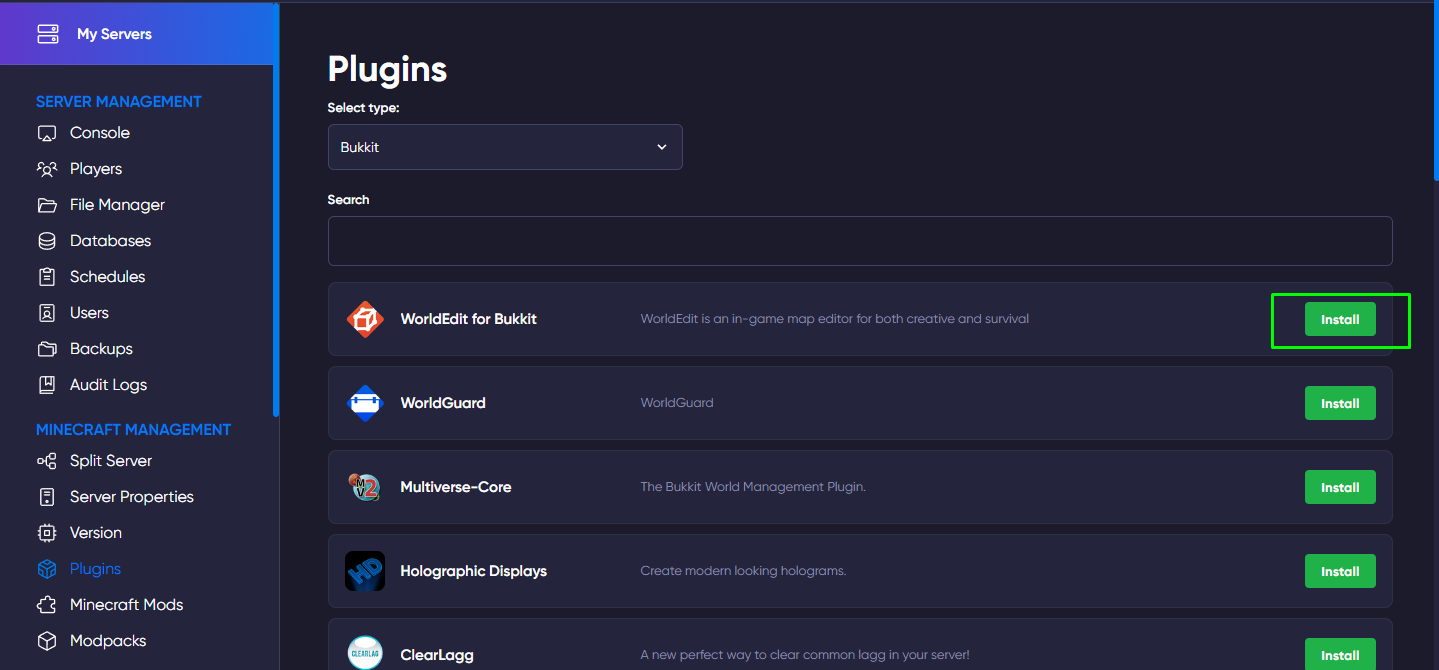Click the main page vertical scrollbar
The width and height of the screenshot is (1439, 670).
click(1435, 92)
